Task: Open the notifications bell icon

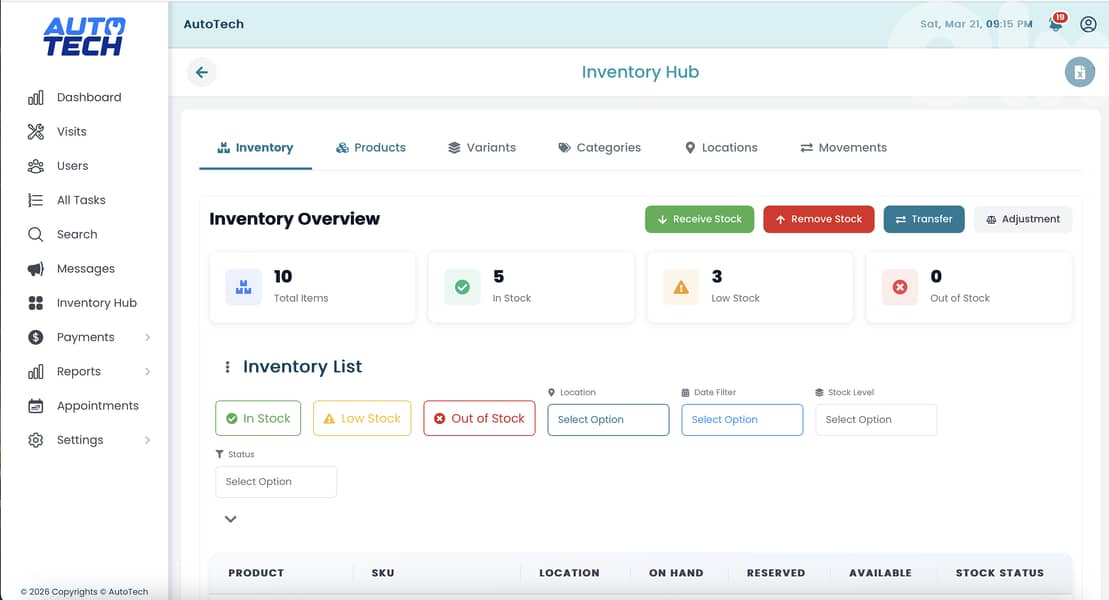Action: (x=1055, y=24)
